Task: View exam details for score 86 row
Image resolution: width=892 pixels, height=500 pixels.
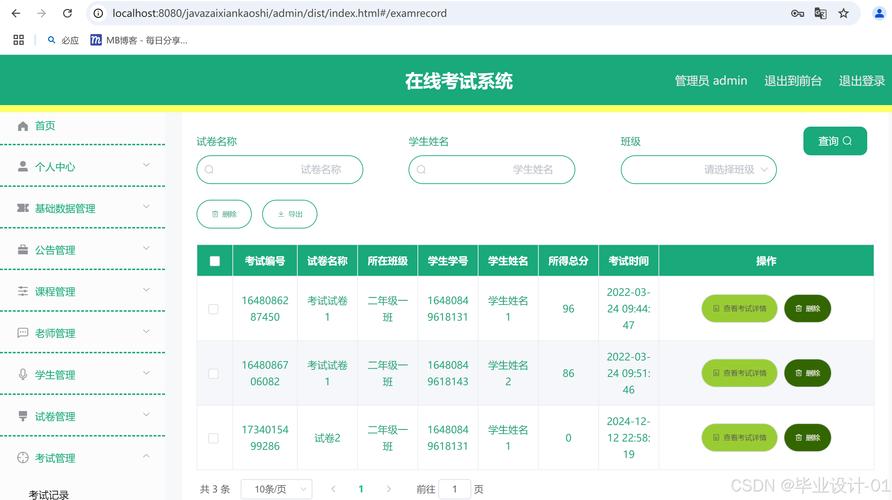Action: pyautogui.click(x=740, y=373)
